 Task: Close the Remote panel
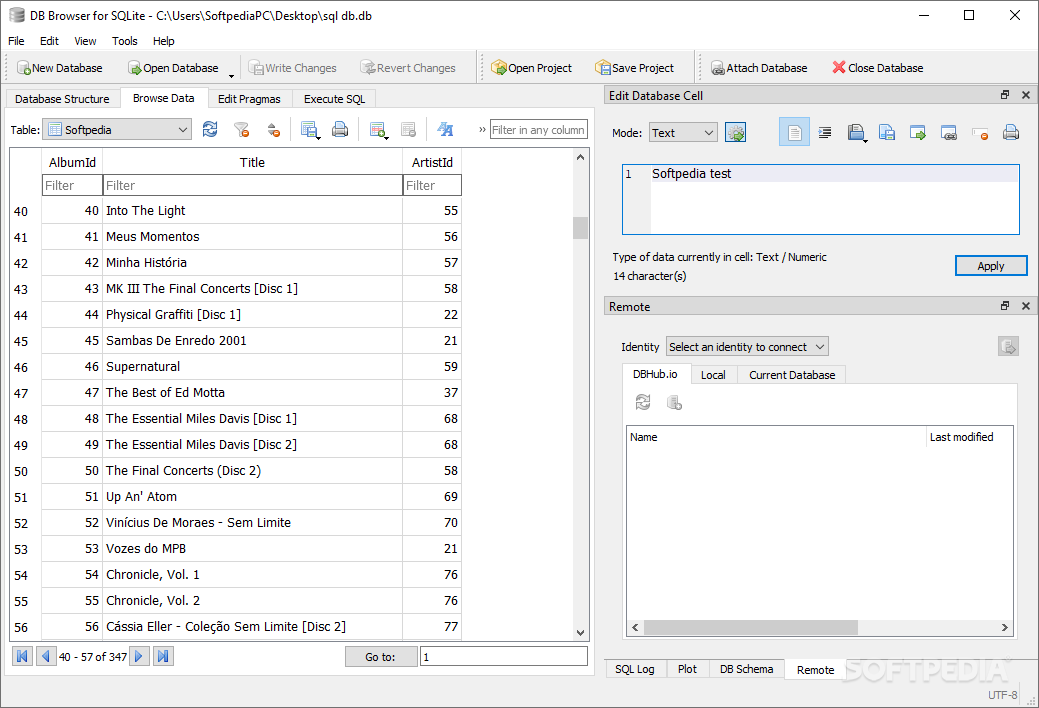[x=1026, y=306]
